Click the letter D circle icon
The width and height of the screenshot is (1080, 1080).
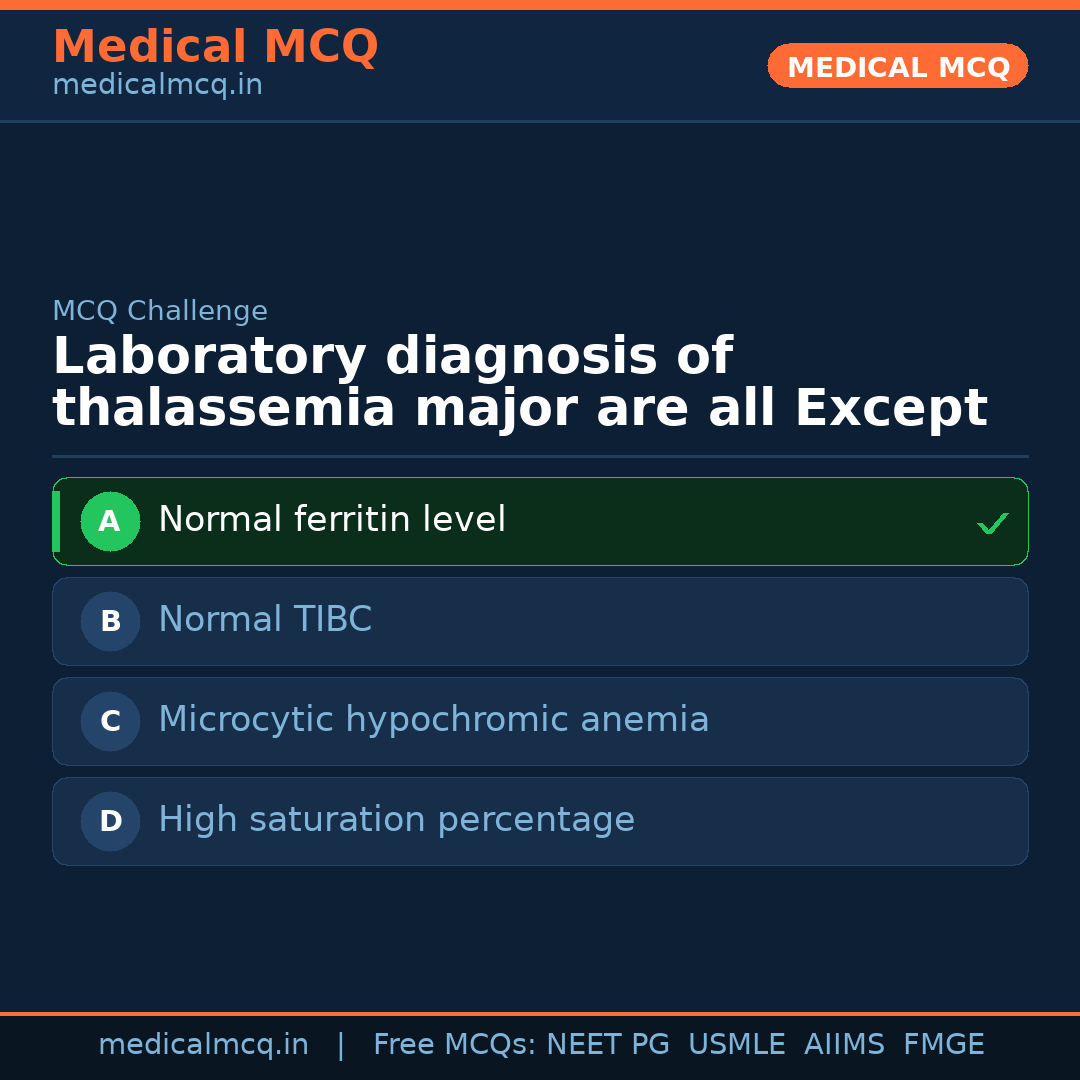[110, 821]
